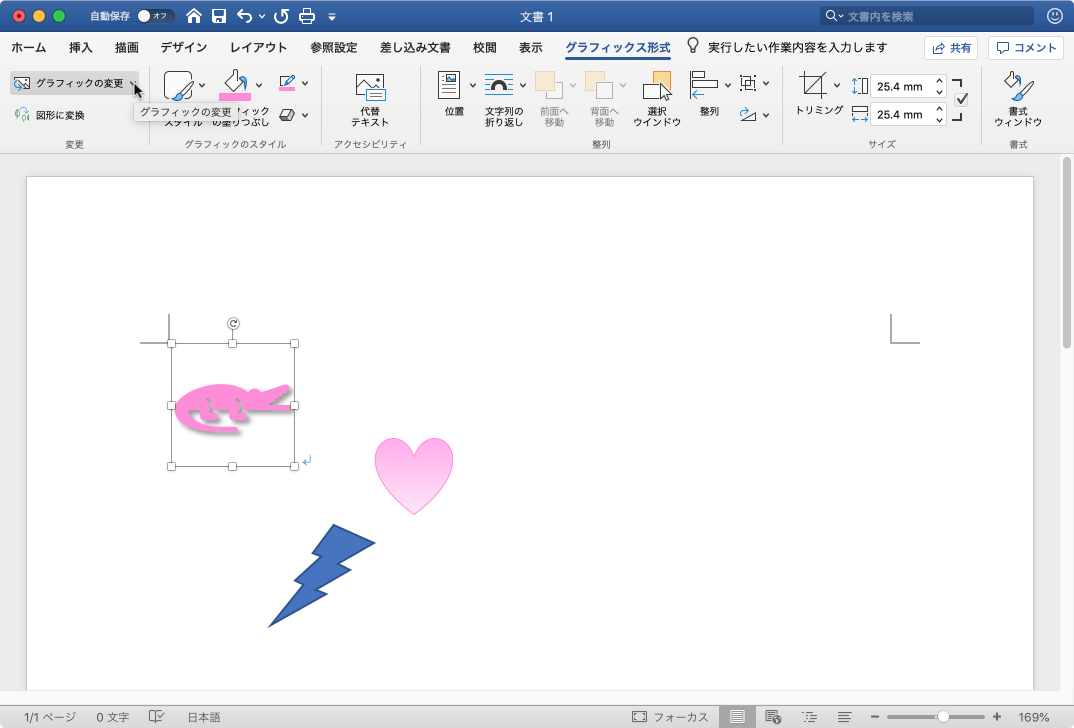Click the Comments (コメント) button
This screenshot has width=1074, height=728.
click(x=1025, y=48)
